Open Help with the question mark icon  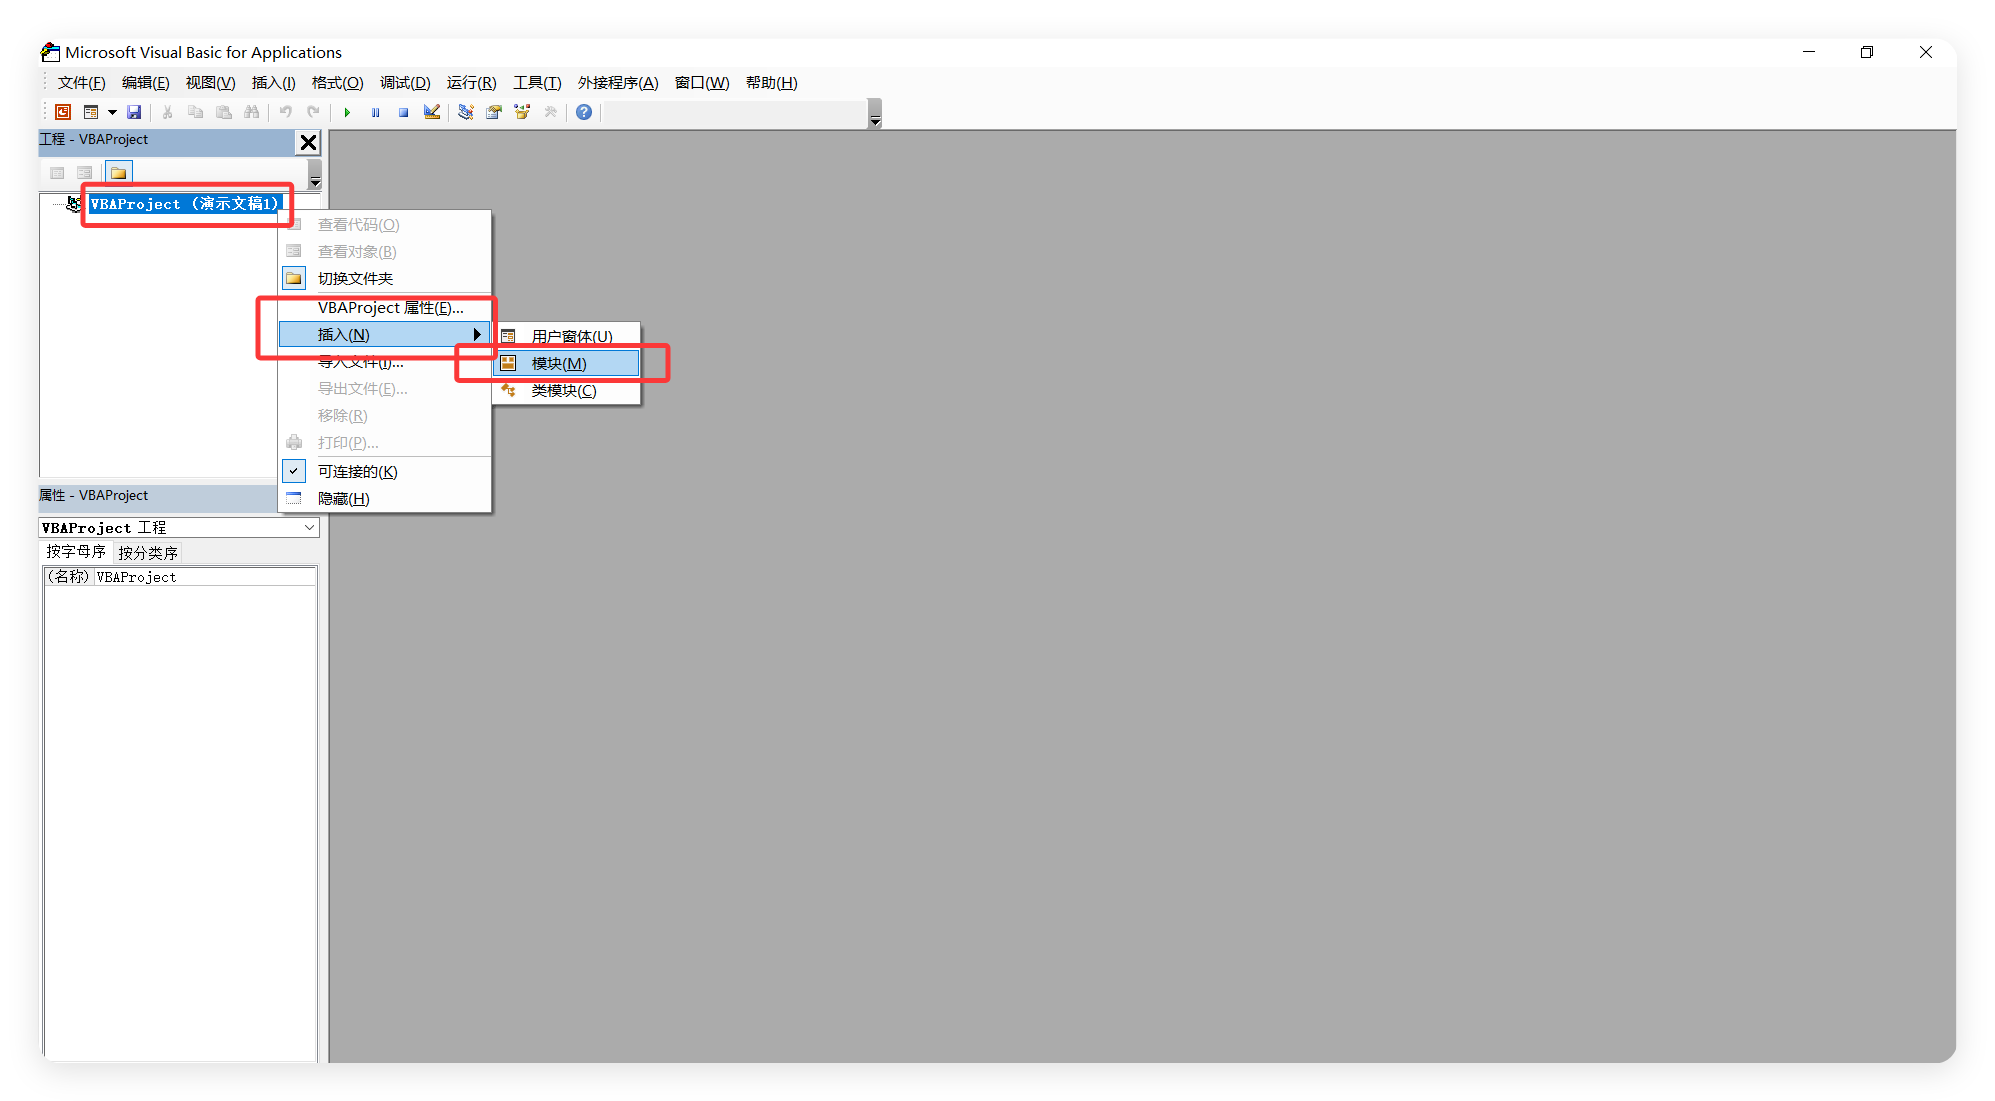click(x=583, y=112)
